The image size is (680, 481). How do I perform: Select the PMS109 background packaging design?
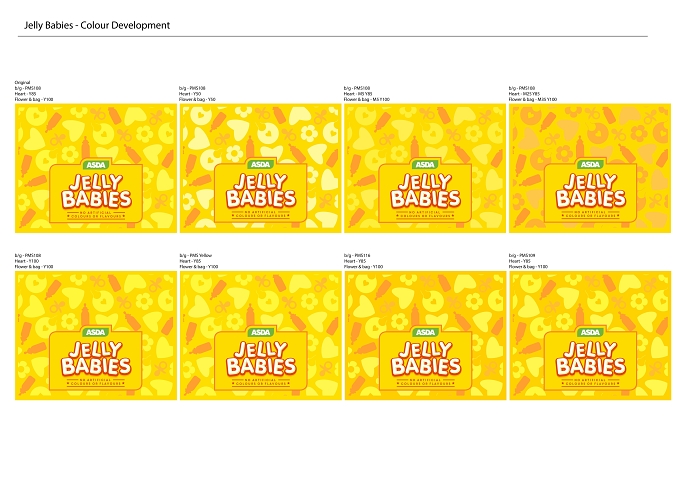pyautogui.click(x=590, y=336)
